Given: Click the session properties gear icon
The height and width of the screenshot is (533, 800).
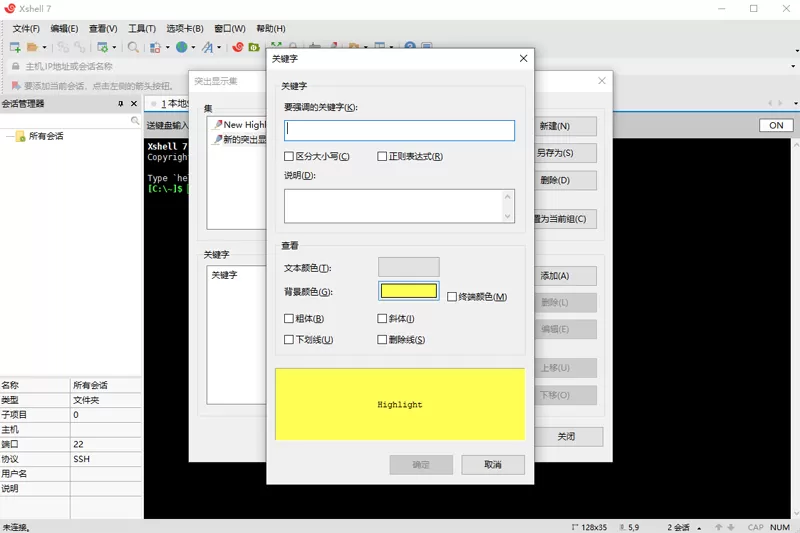Looking at the screenshot, I should (x=103, y=47).
